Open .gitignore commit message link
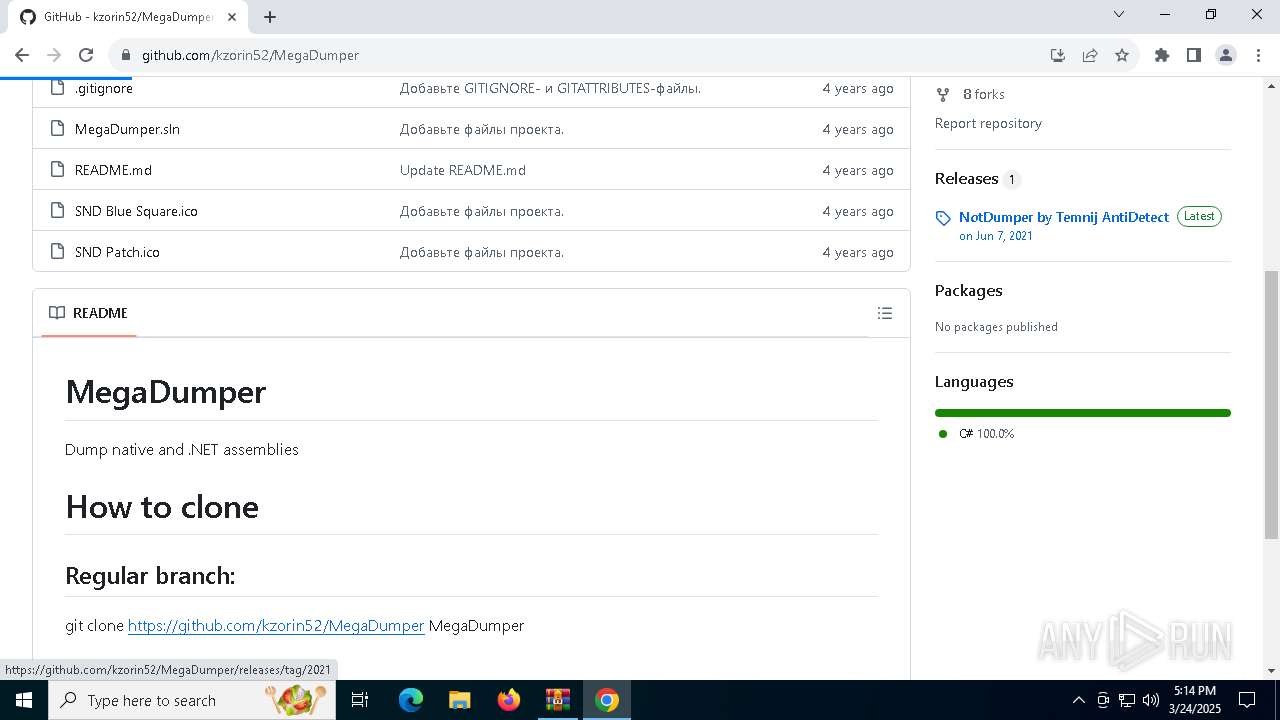The height and width of the screenshot is (720, 1280). coord(550,88)
